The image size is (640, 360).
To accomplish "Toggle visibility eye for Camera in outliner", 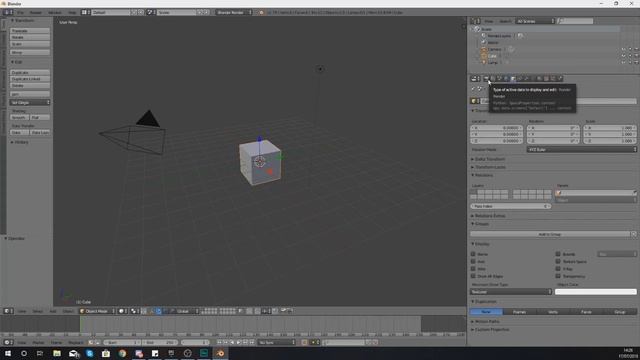I will pyautogui.click(x=623, y=49).
